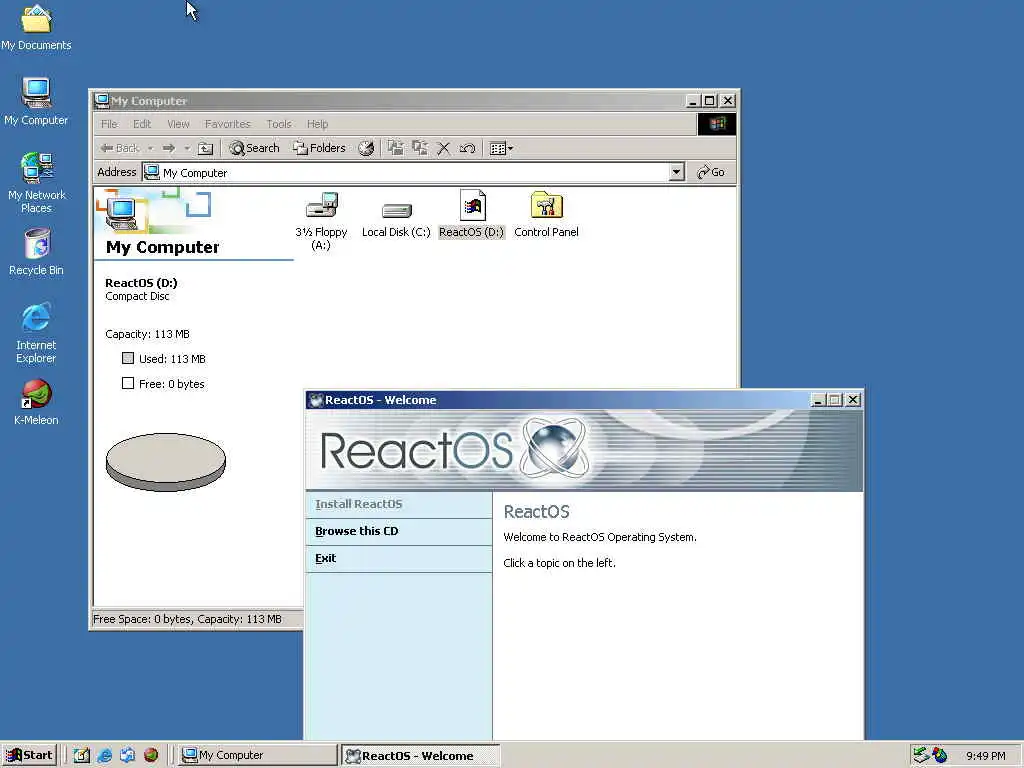Select the 3½ Floppy (A:) drive

pos(321,221)
